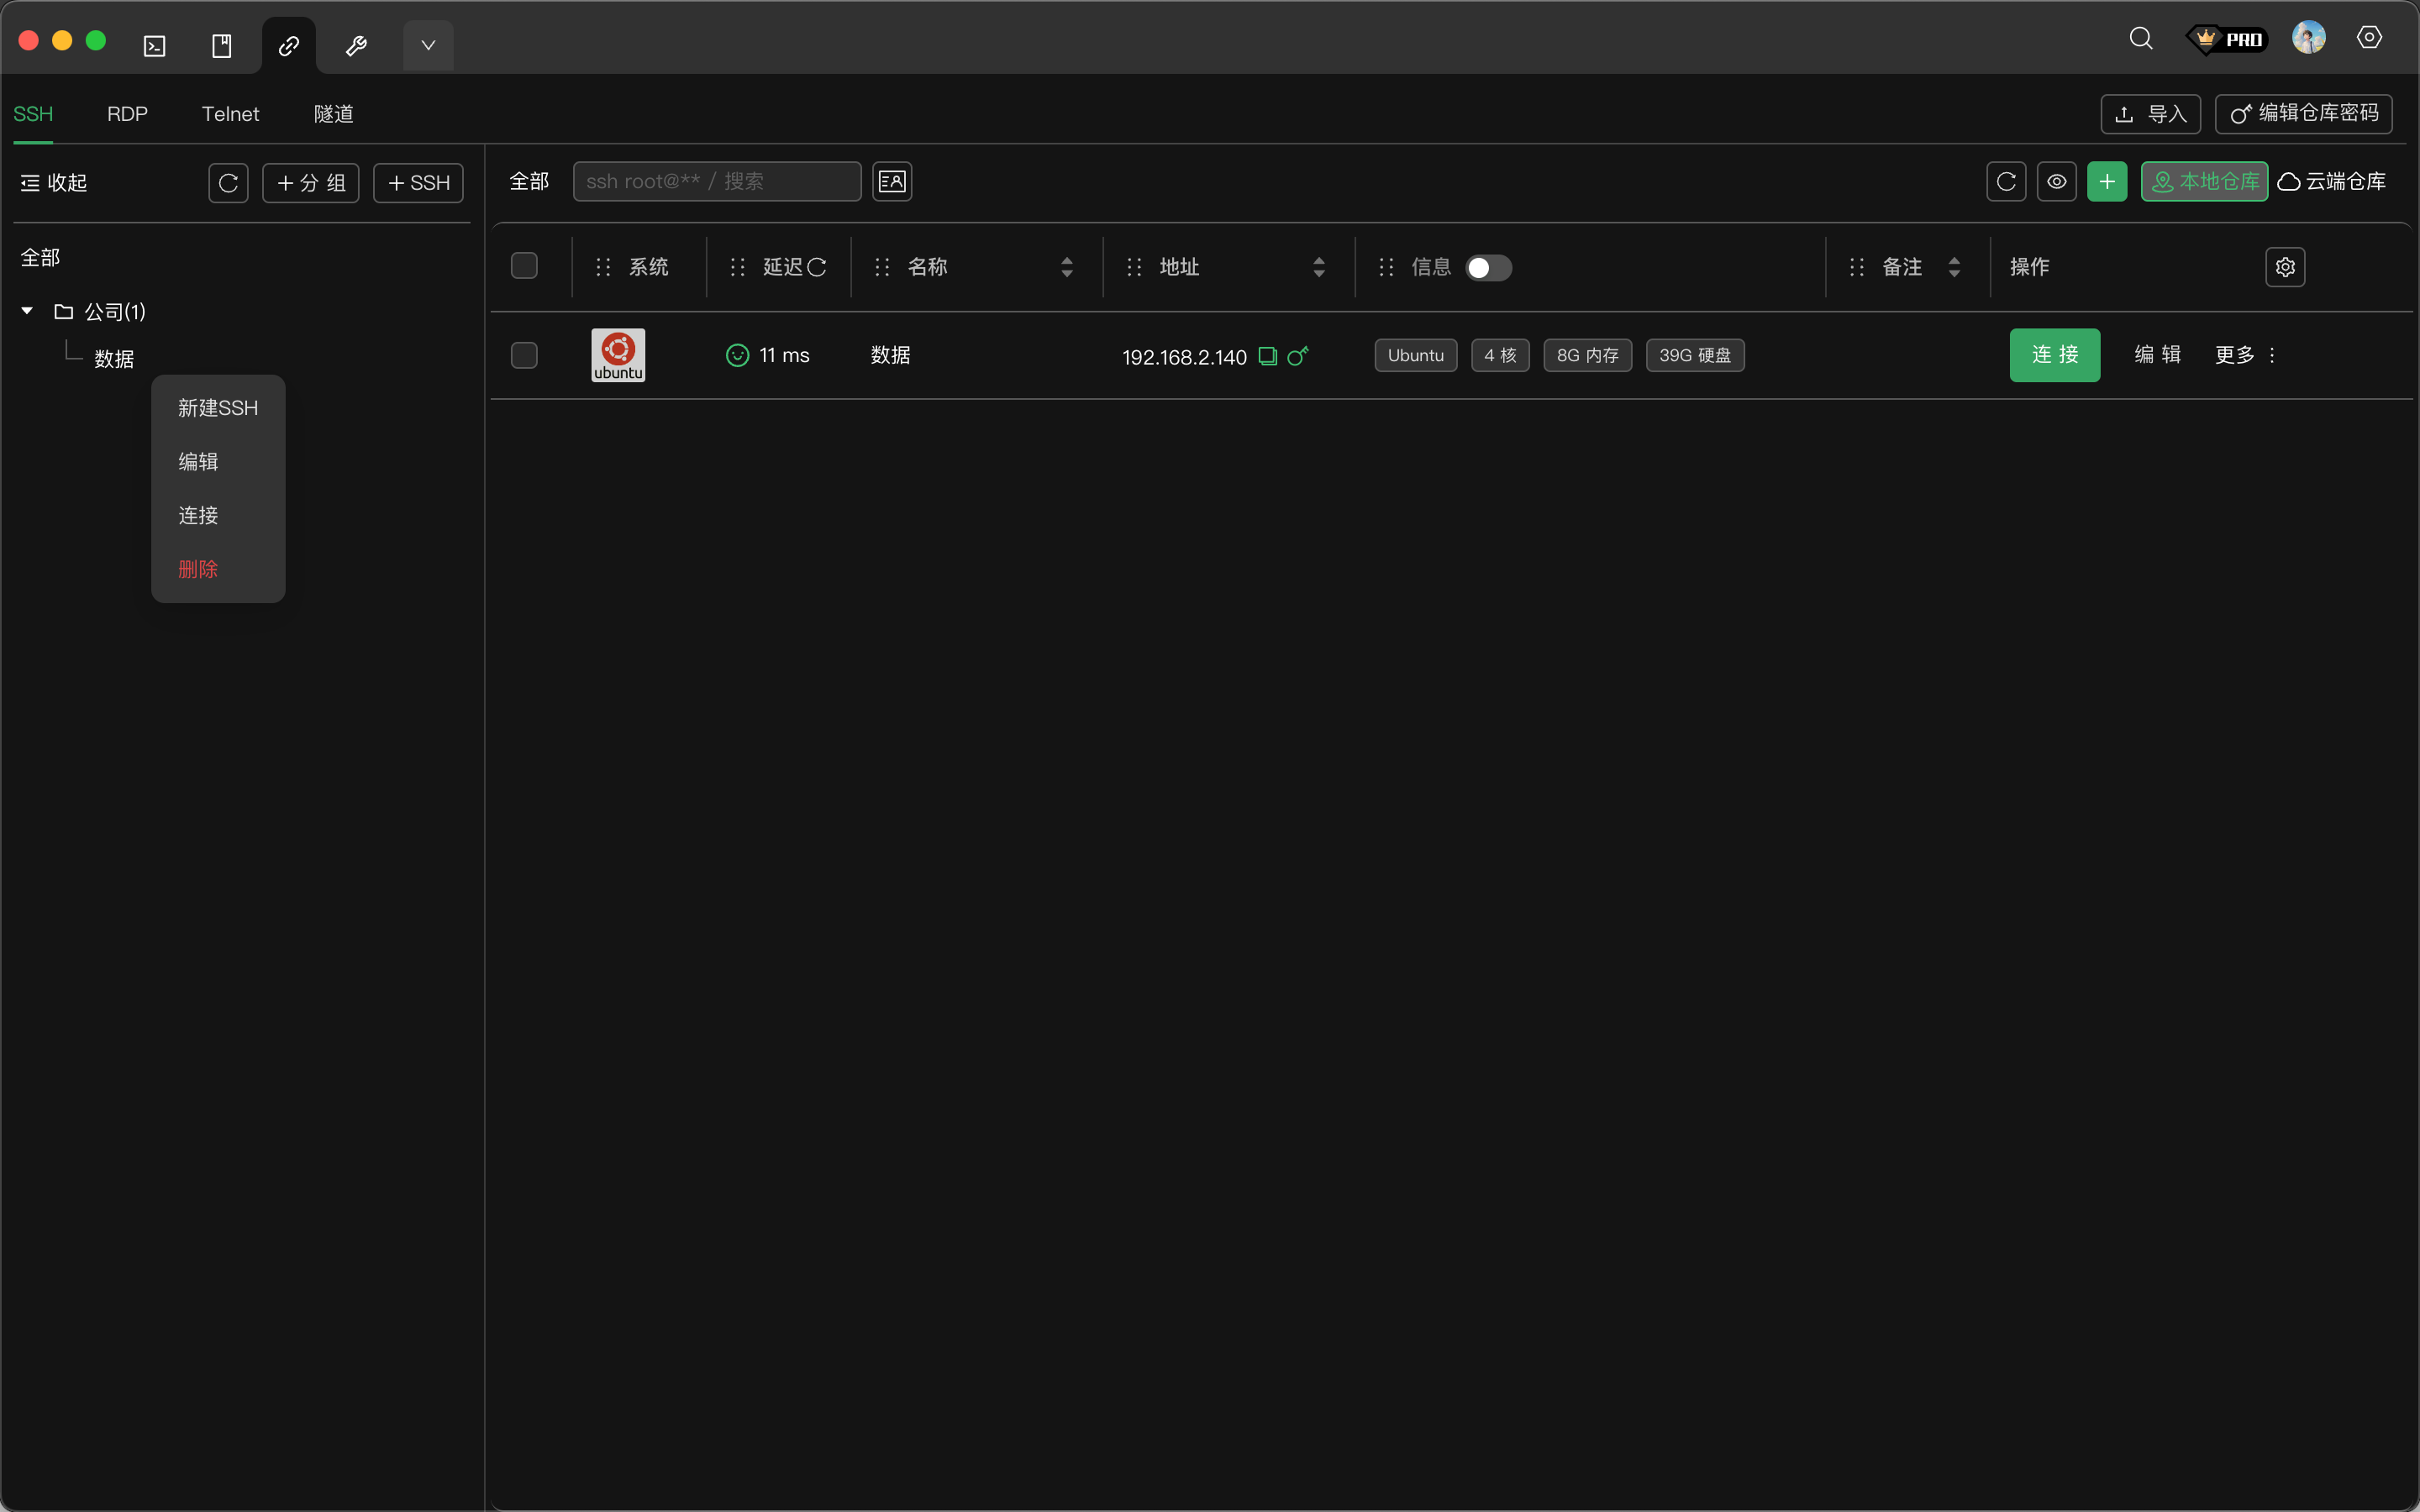Click the 导入 import button
Screen dimensions: 2420x1512
(x=2150, y=114)
